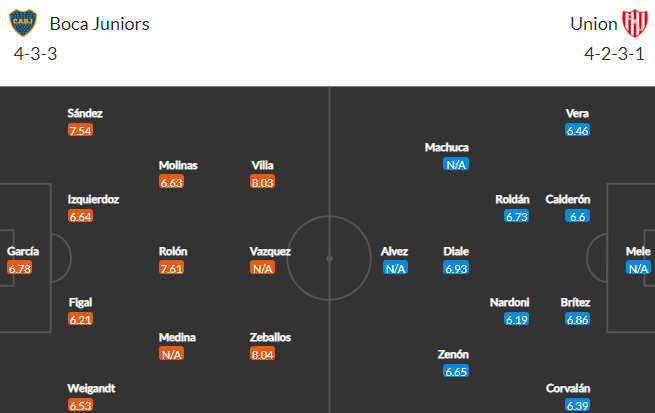Select Machuca's N/A rating badge

click(x=456, y=165)
